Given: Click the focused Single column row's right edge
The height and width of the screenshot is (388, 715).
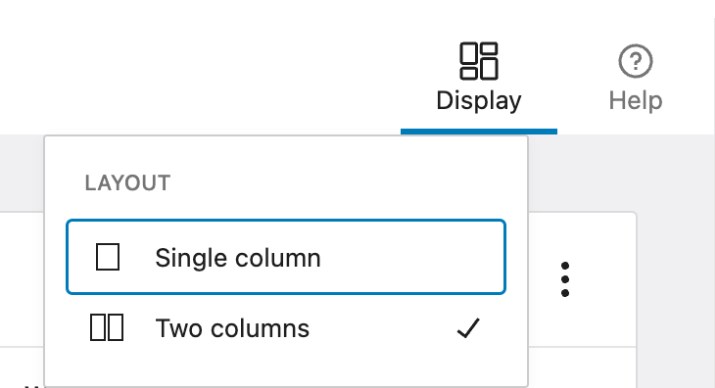Looking at the screenshot, I should pyautogui.click(x=499, y=257).
